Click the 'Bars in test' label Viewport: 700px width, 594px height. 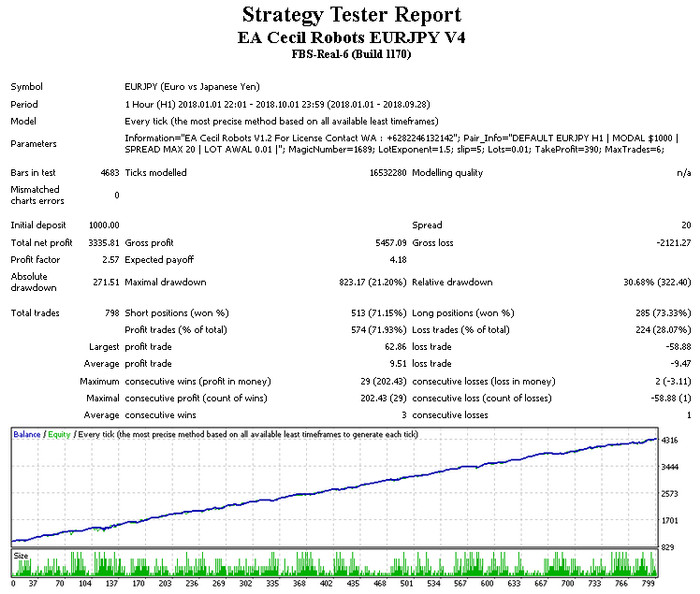tap(33, 173)
